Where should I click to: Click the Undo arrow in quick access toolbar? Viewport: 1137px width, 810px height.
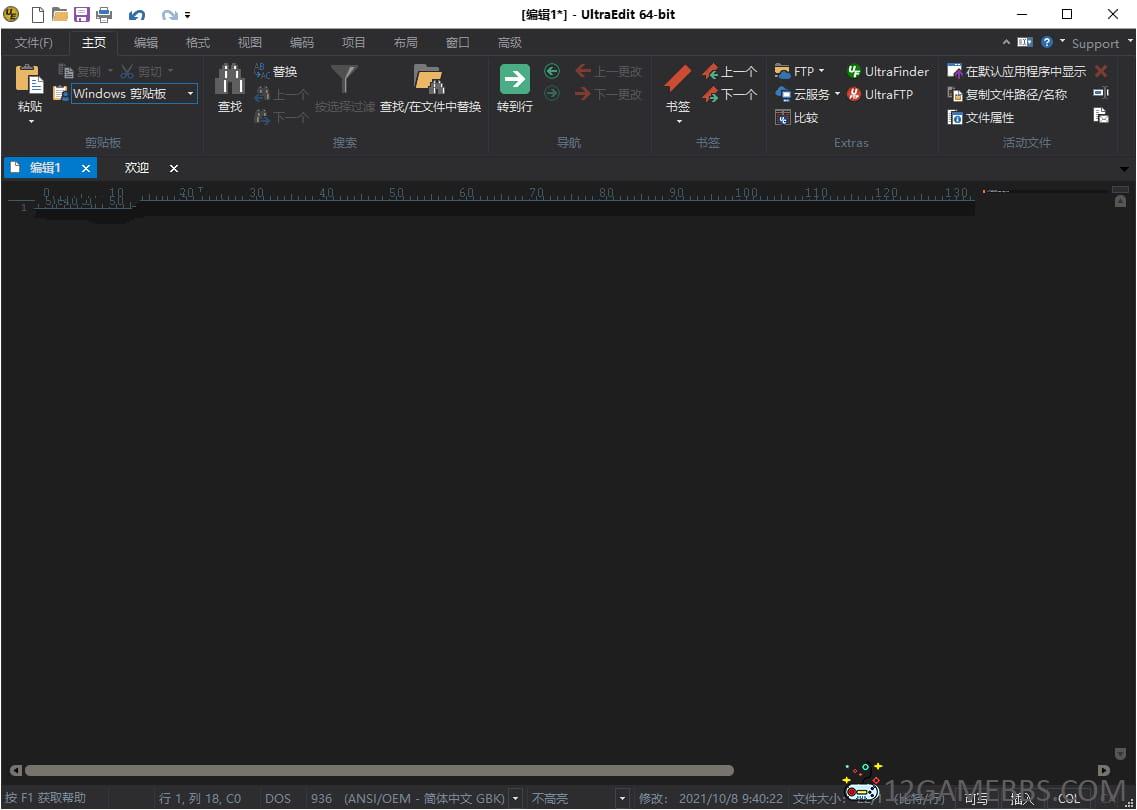click(137, 15)
